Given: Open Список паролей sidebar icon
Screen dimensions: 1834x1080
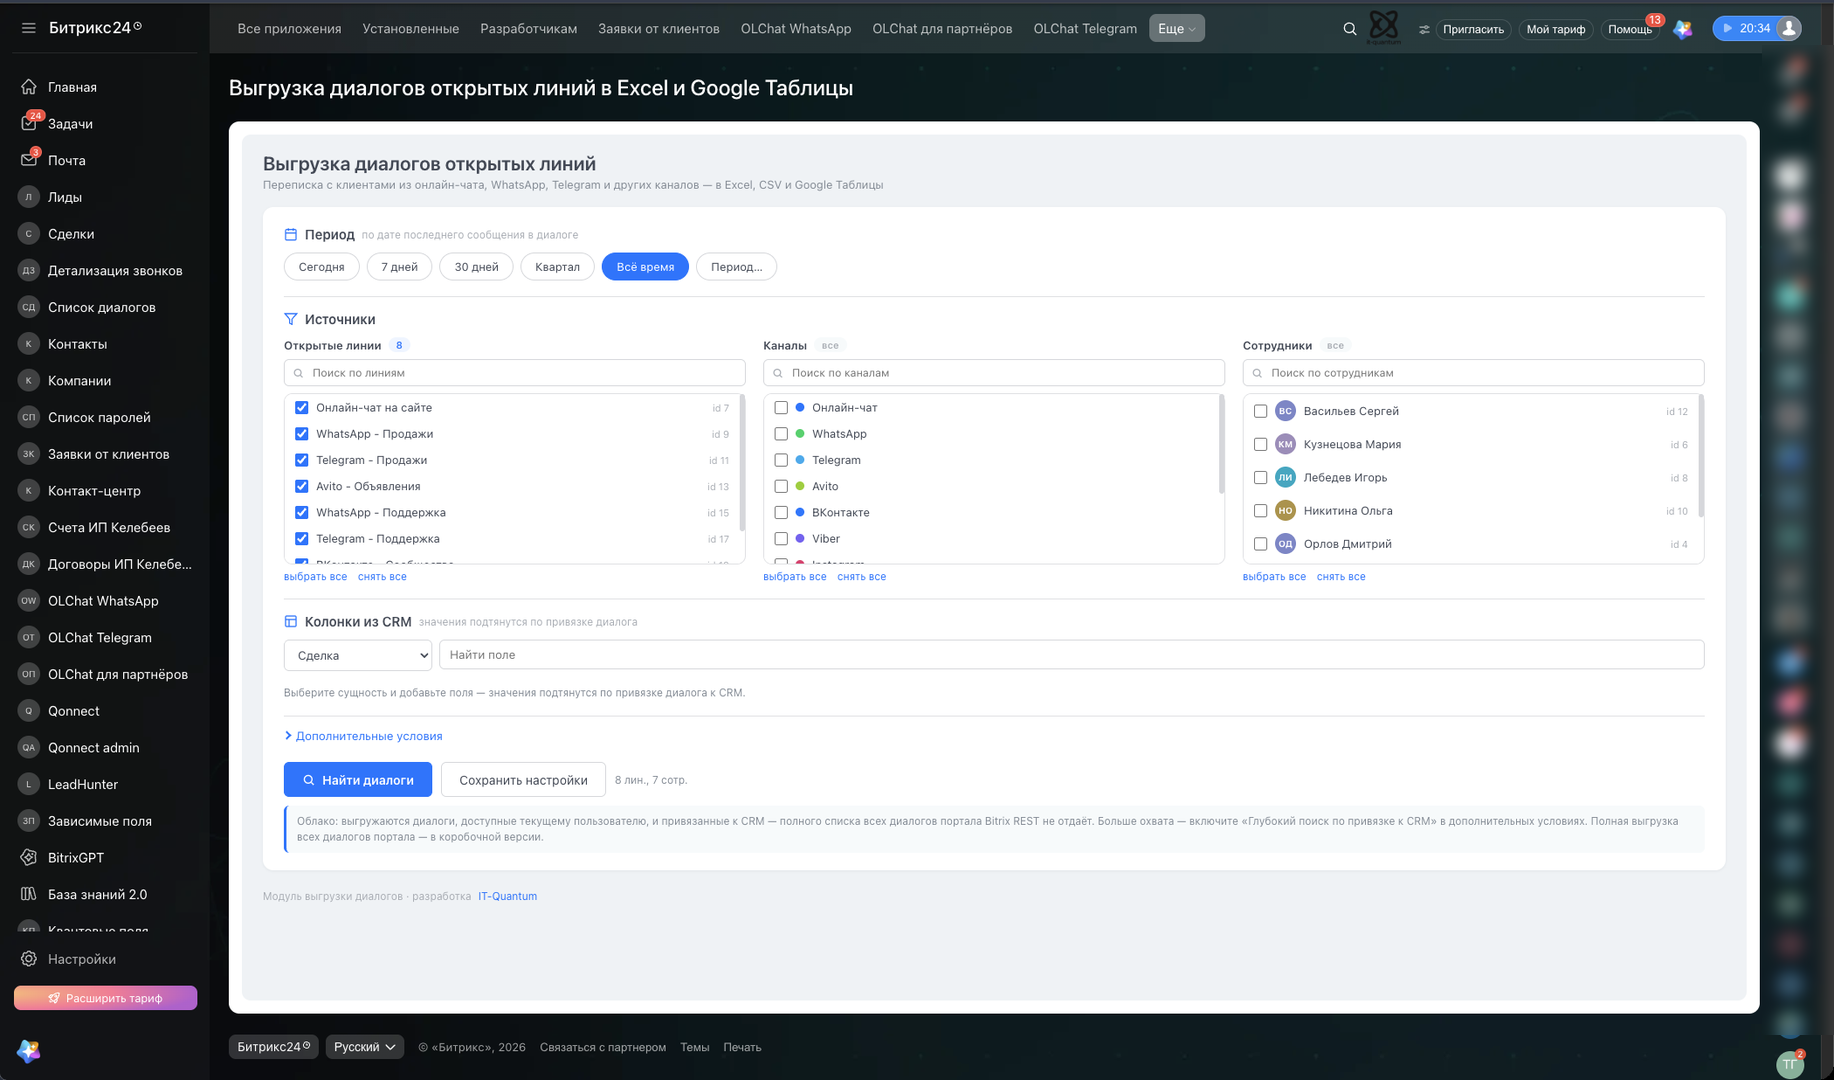Looking at the screenshot, I should [x=29, y=417].
